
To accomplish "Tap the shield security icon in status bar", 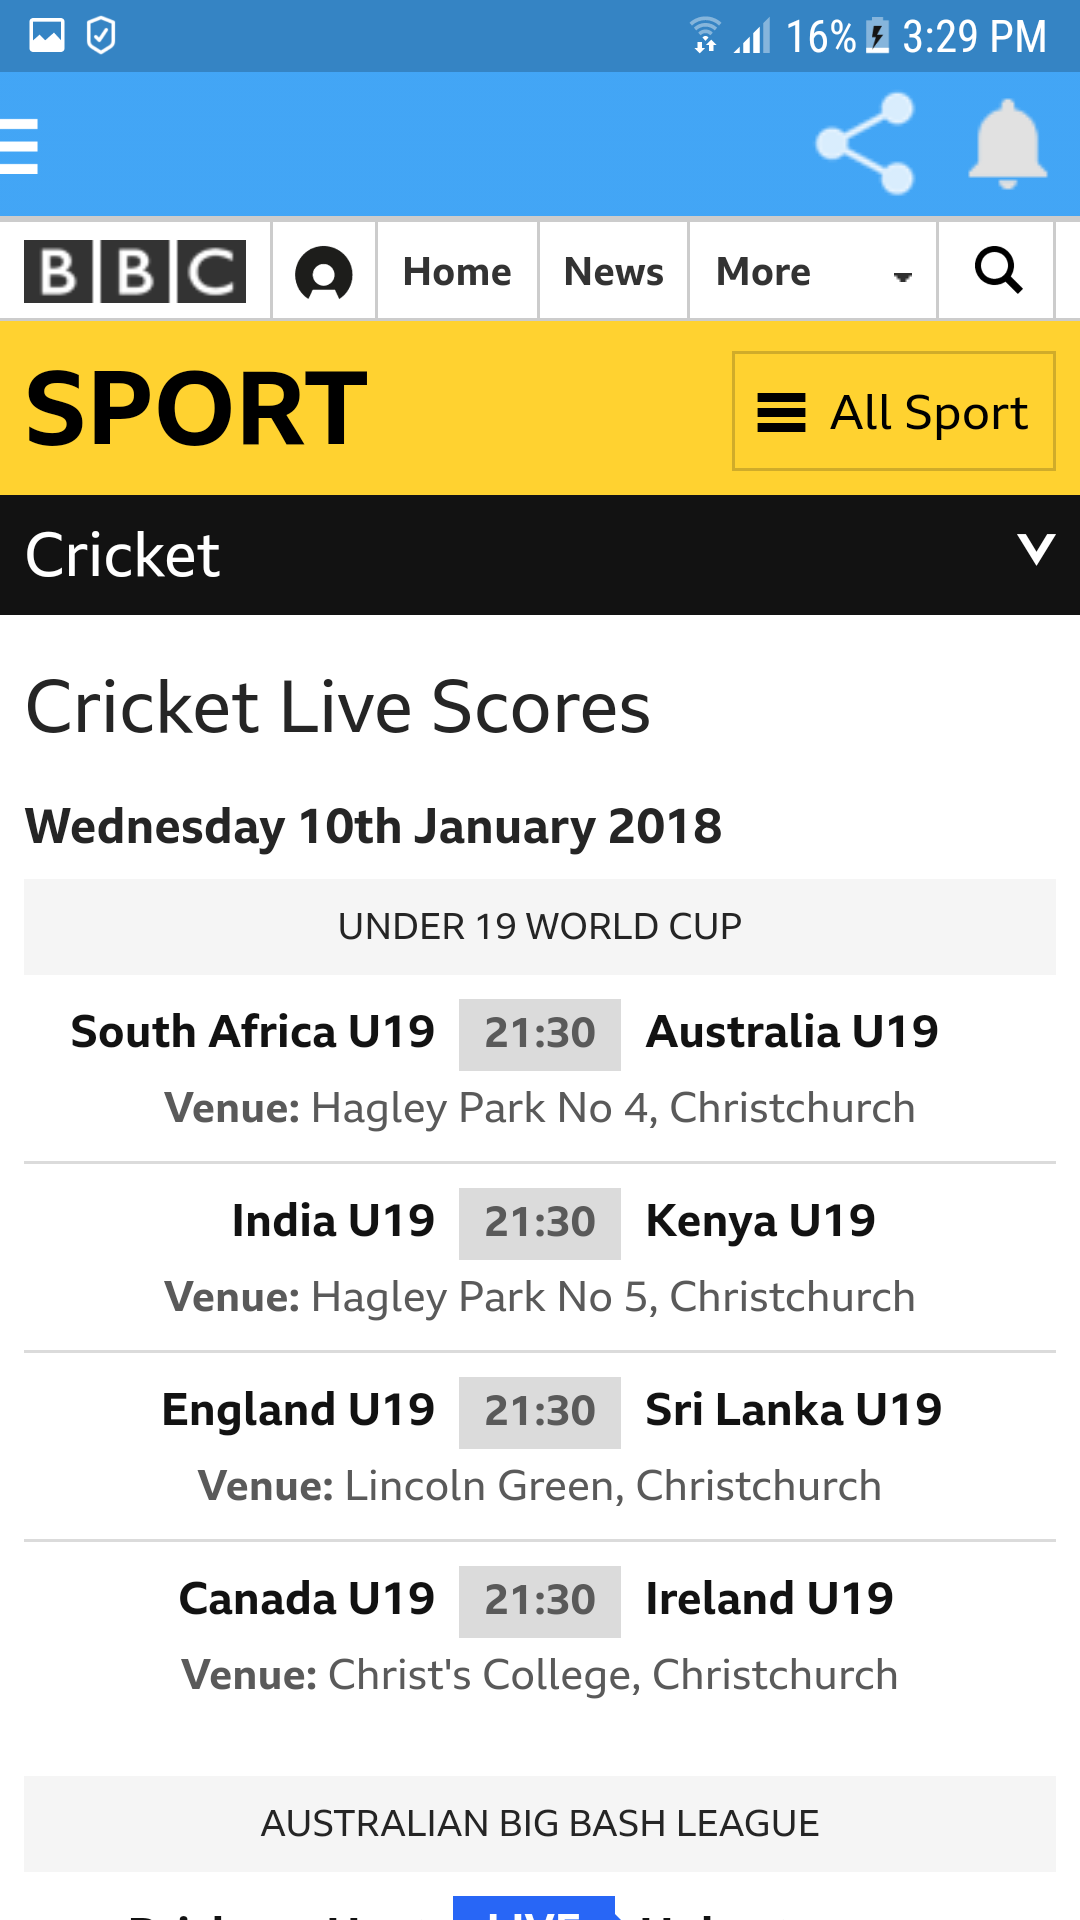I will click(101, 36).
